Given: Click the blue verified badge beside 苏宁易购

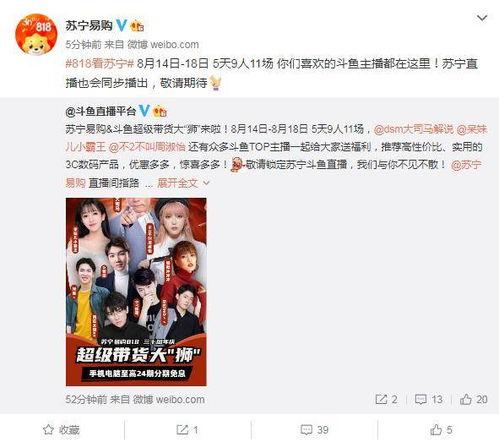Looking at the screenshot, I should click(121, 26).
